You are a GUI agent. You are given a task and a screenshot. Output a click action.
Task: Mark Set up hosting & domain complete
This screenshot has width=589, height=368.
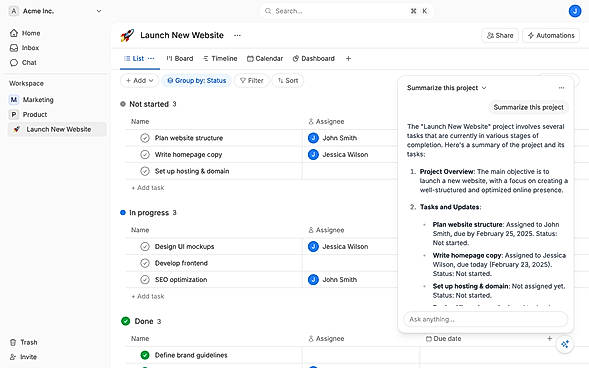coord(145,171)
